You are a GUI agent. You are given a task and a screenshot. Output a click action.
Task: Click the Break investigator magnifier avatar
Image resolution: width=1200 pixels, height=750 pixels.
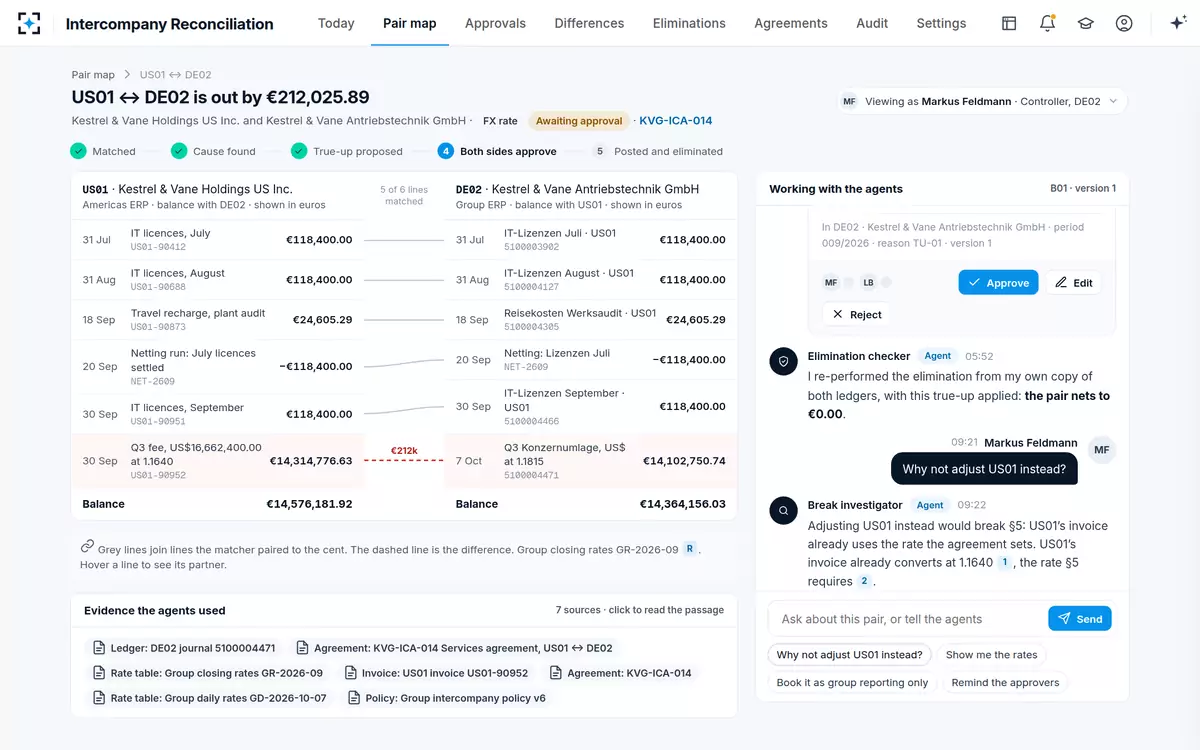783,511
